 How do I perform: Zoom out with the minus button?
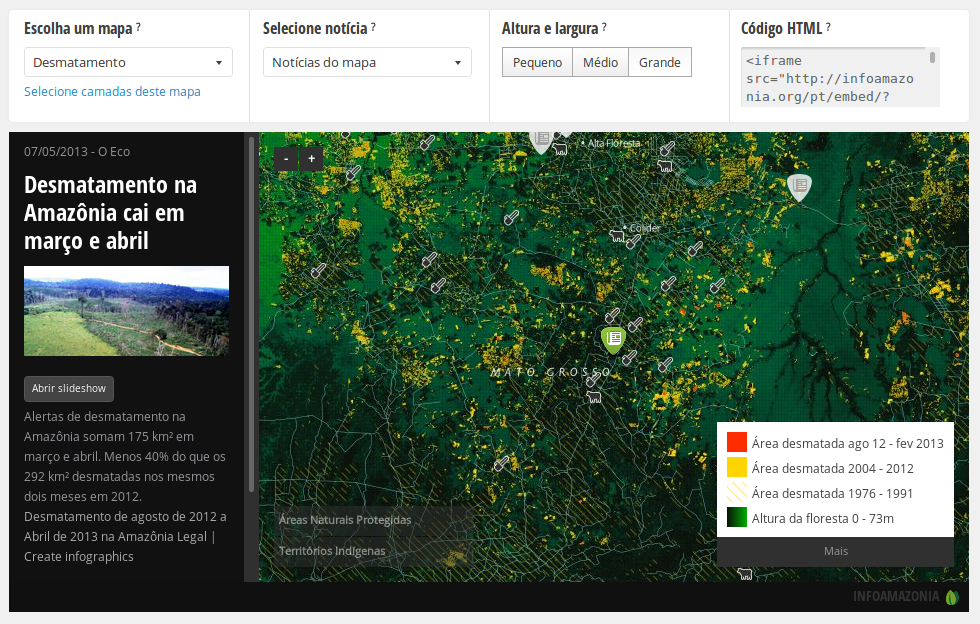[286, 159]
